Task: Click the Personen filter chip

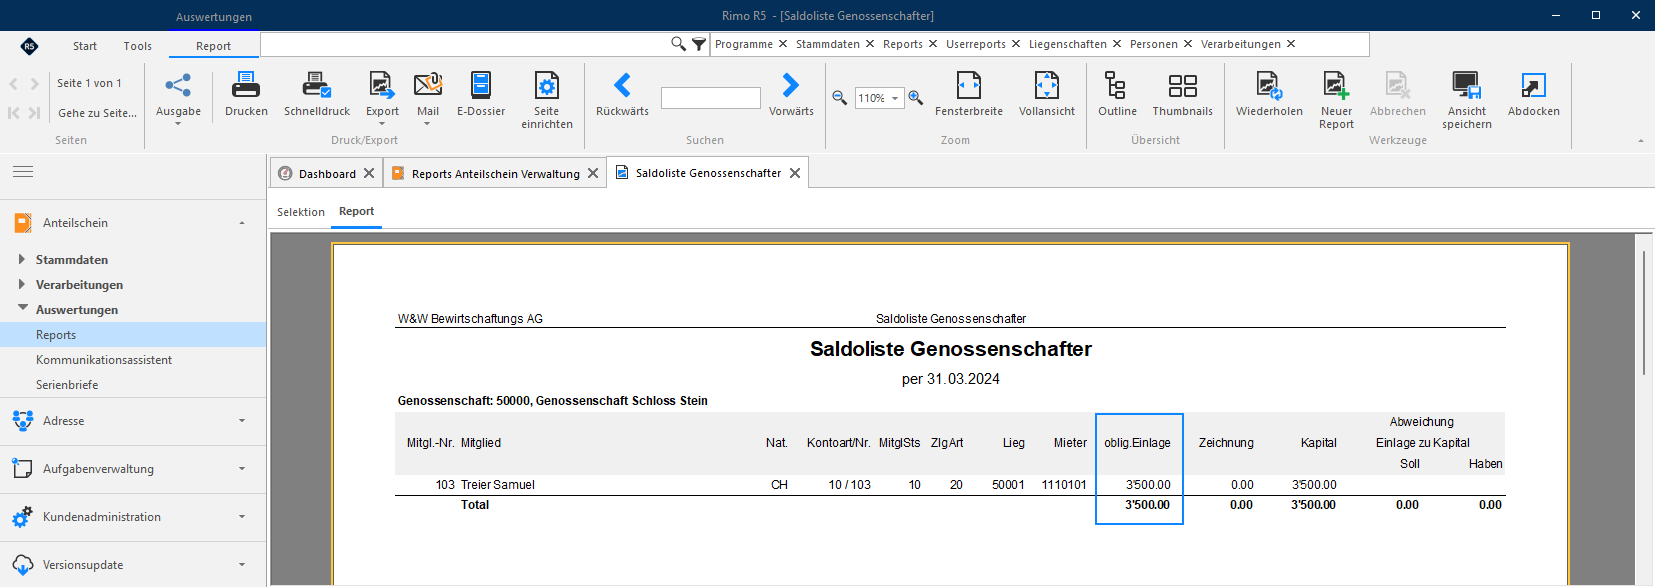Action: (1153, 44)
